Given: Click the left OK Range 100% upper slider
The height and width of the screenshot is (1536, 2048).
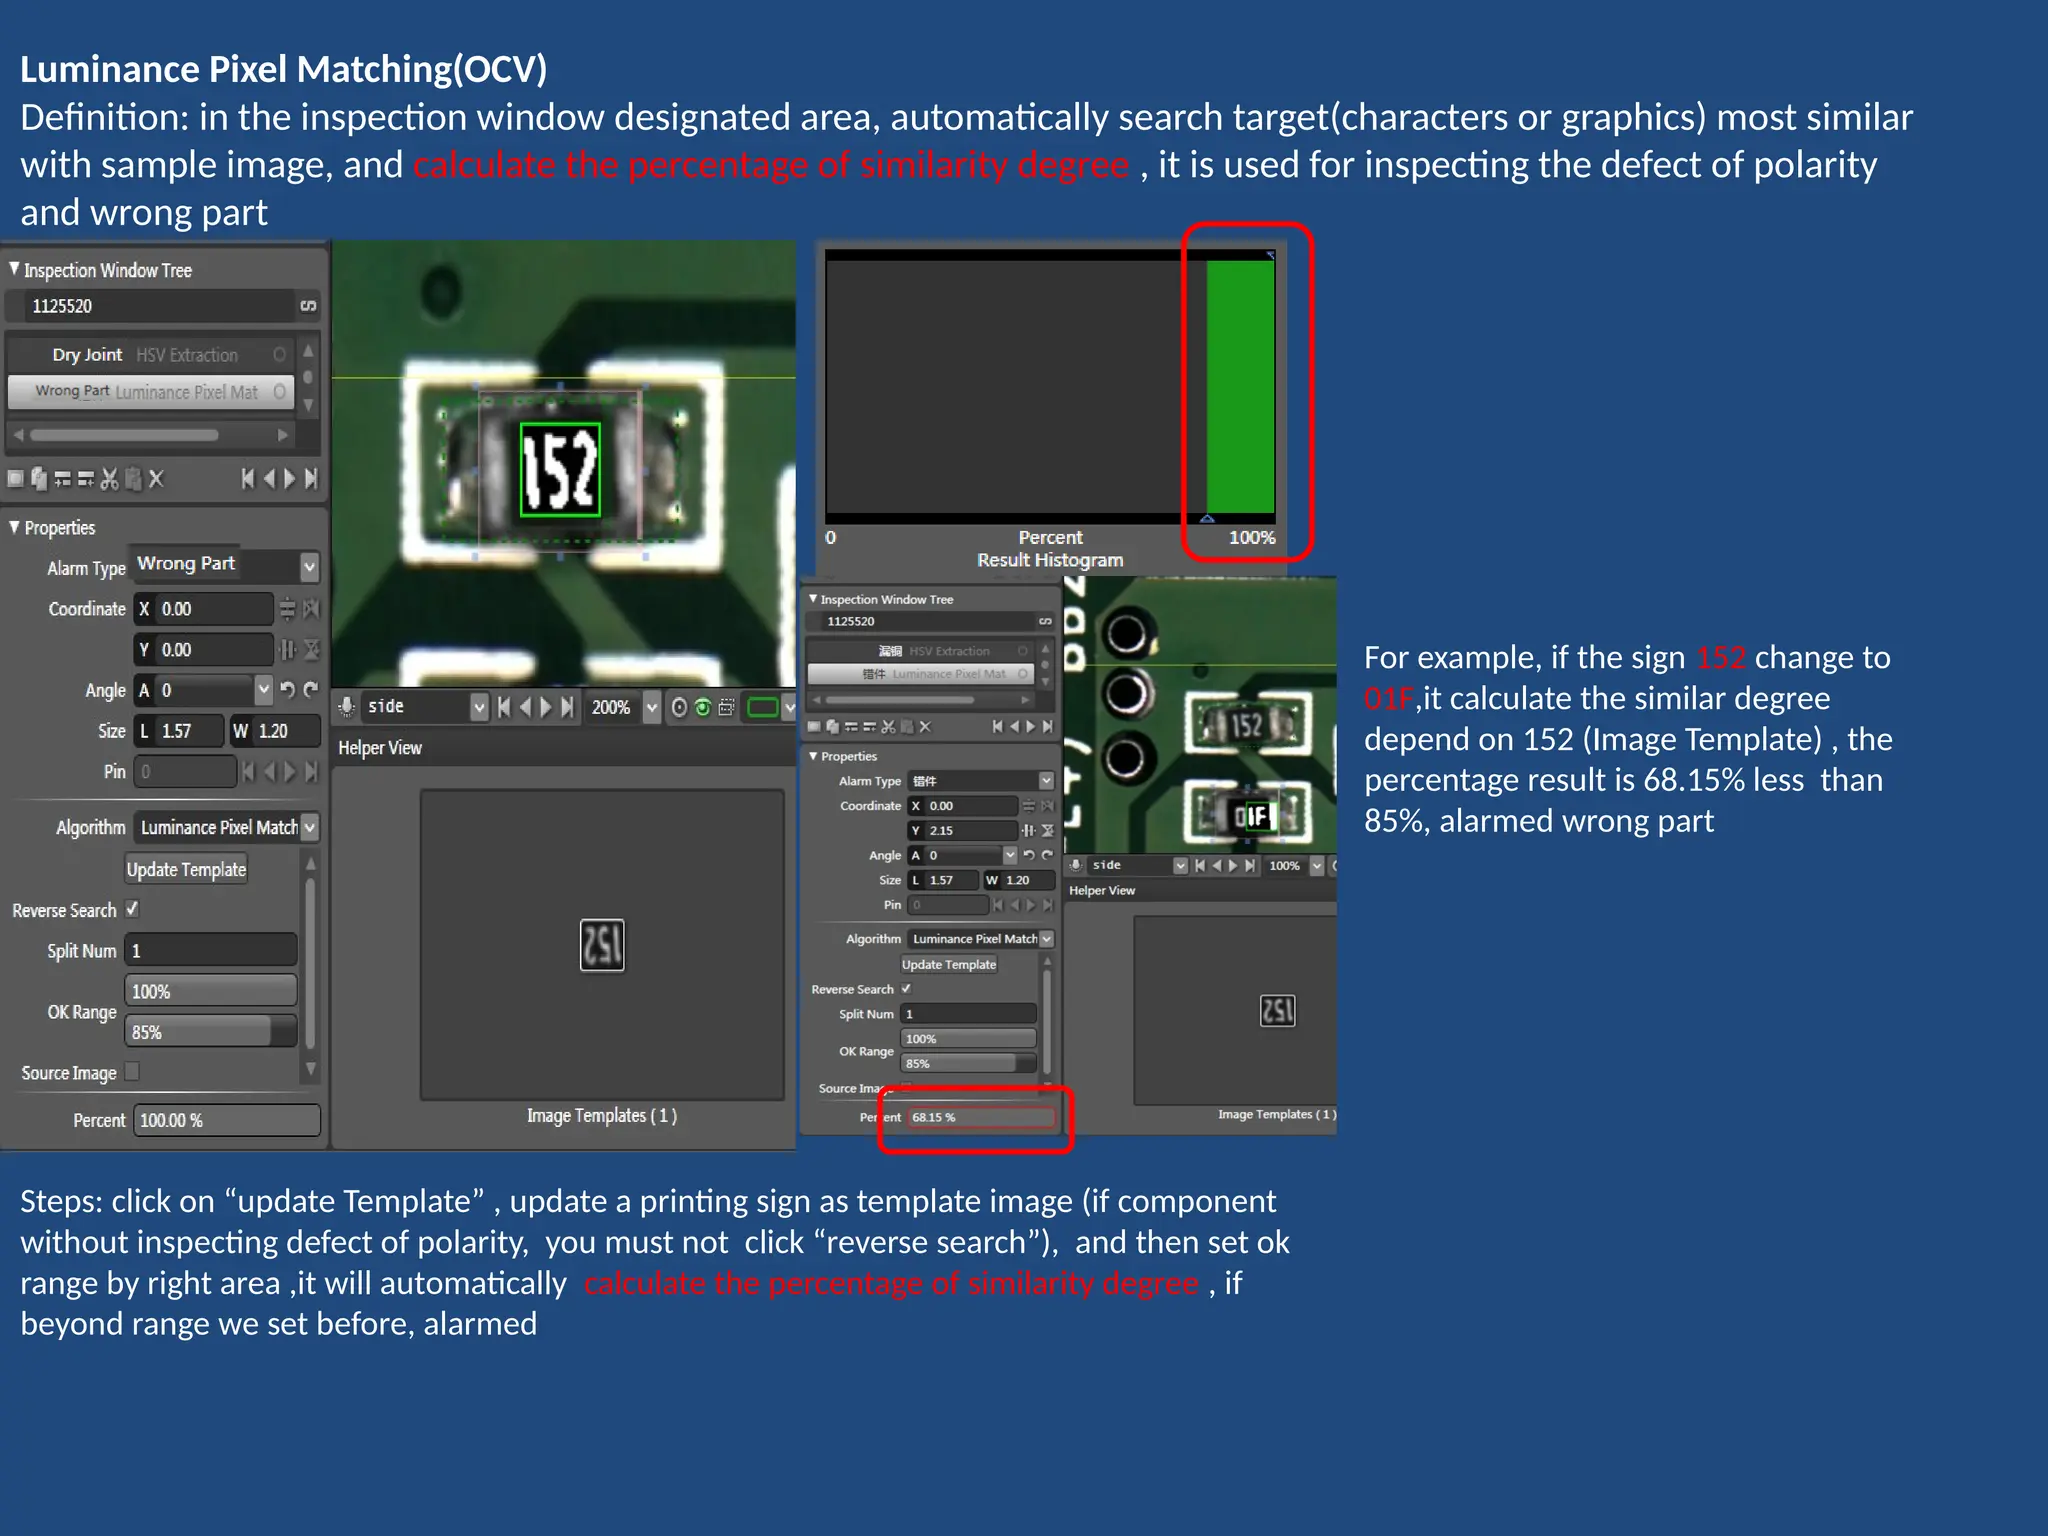Looking at the screenshot, I should click(x=211, y=991).
